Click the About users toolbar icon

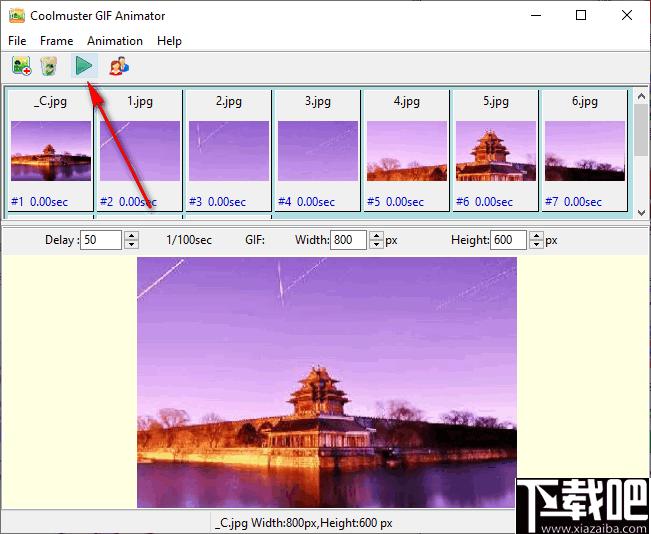[119, 66]
